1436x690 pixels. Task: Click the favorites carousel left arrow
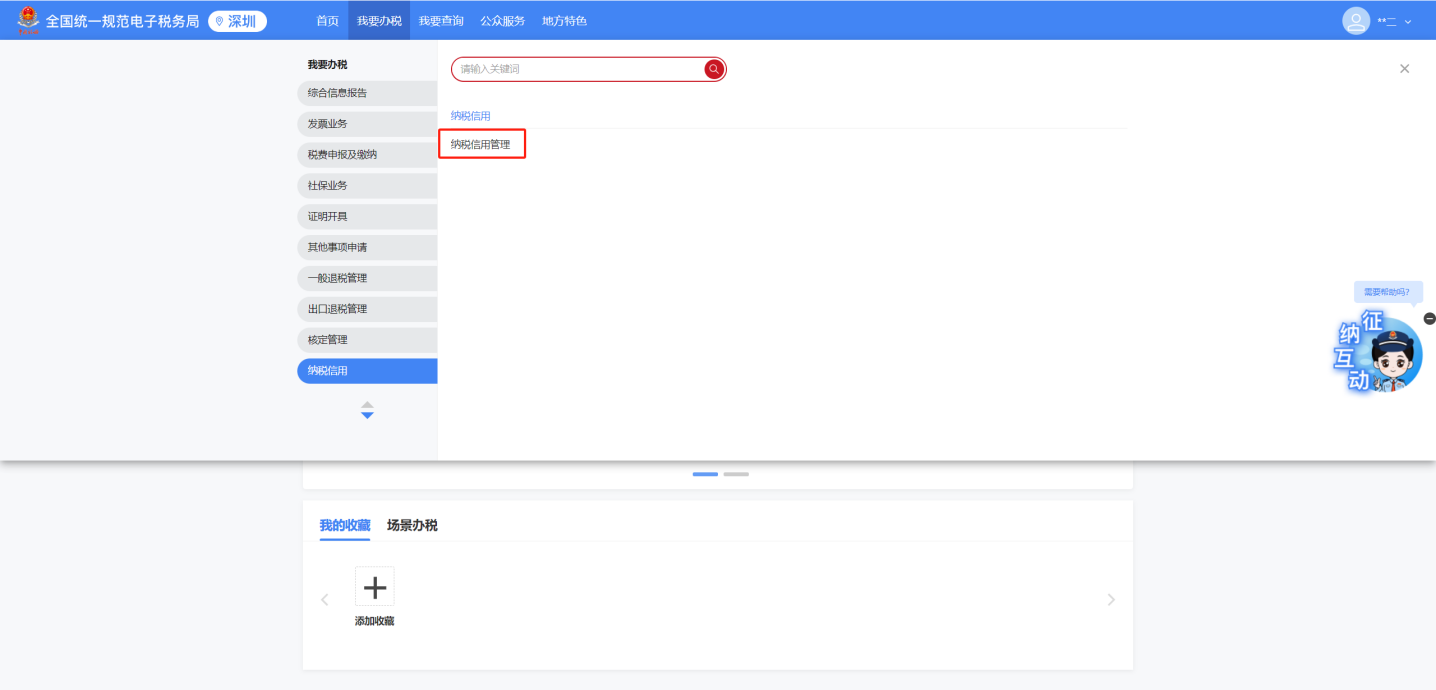pyautogui.click(x=324, y=600)
